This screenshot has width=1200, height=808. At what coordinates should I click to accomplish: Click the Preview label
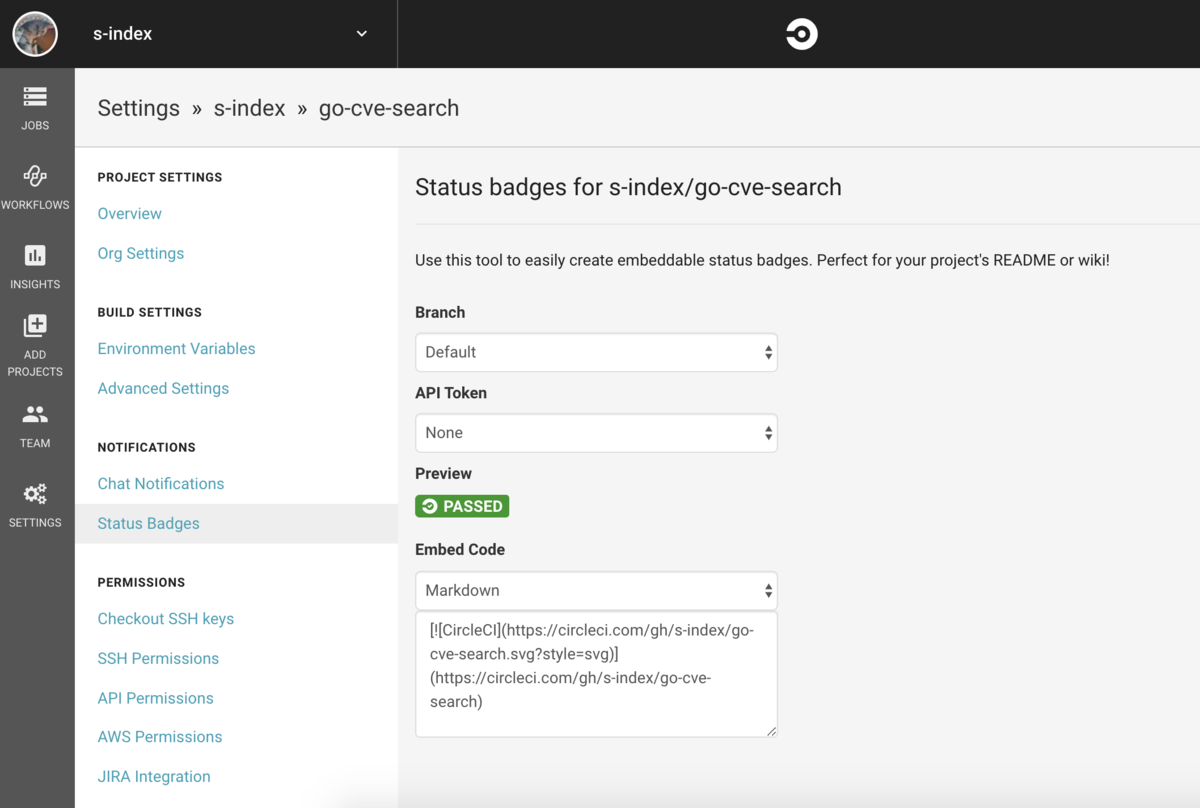(443, 474)
